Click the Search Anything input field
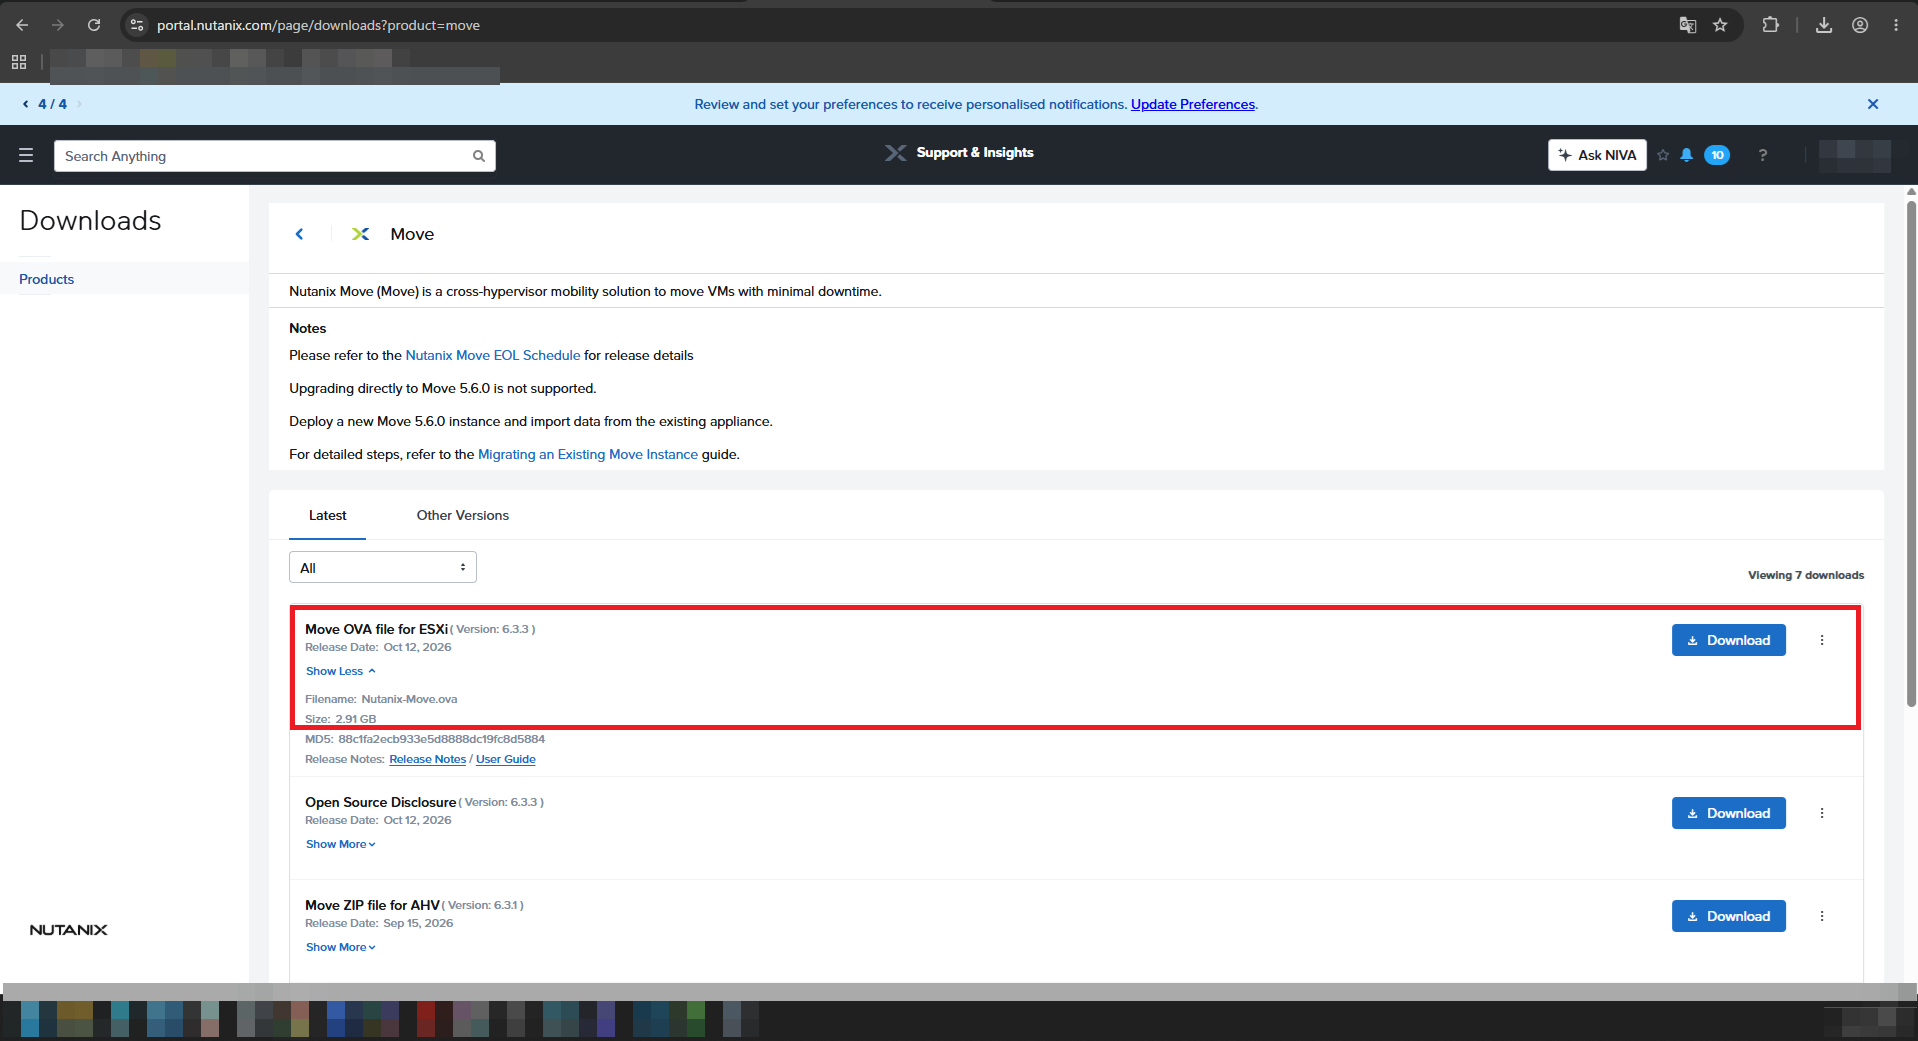 [x=263, y=156]
